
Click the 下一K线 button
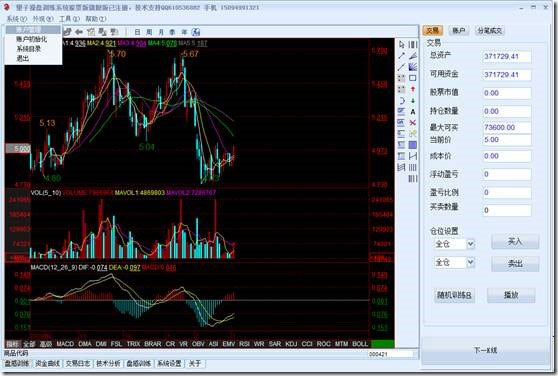pyautogui.click(x=485, y=350)
